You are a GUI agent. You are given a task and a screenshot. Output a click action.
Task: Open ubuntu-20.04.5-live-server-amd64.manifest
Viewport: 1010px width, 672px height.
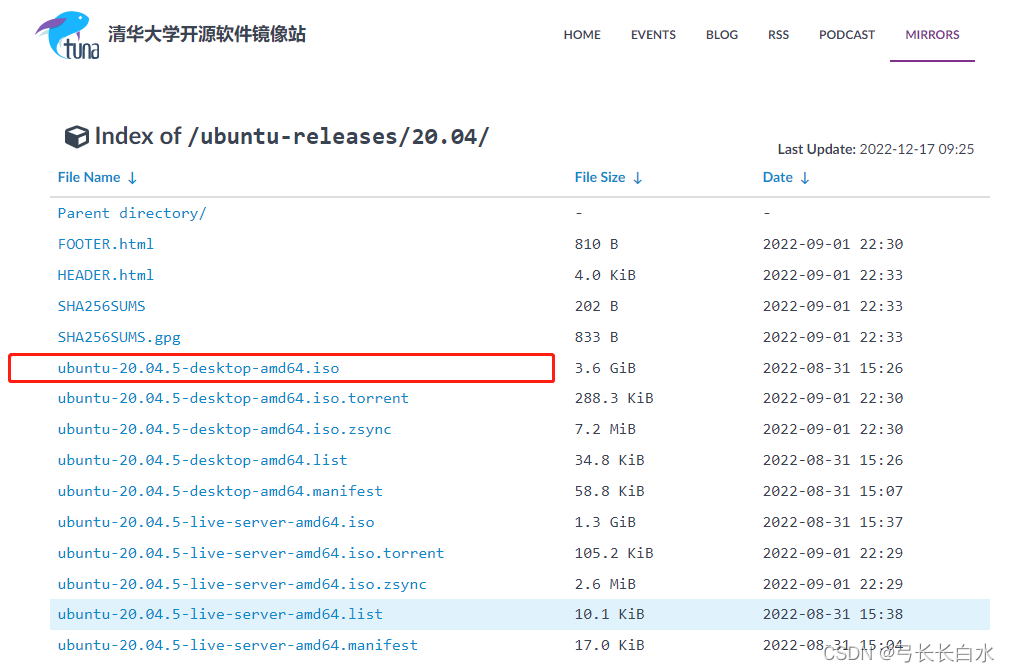pyautogui.click(x=238, y=645)
